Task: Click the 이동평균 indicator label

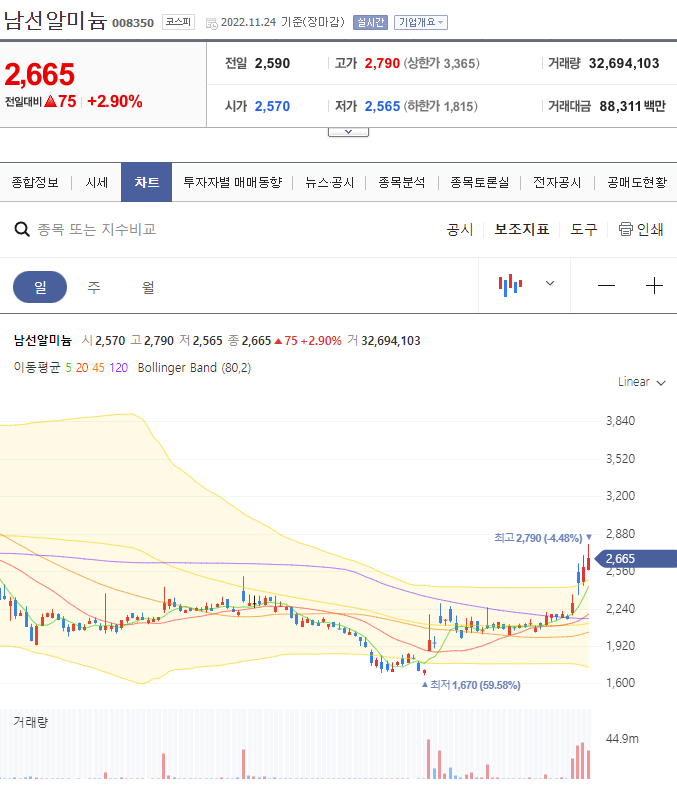Action: point(37,368)
